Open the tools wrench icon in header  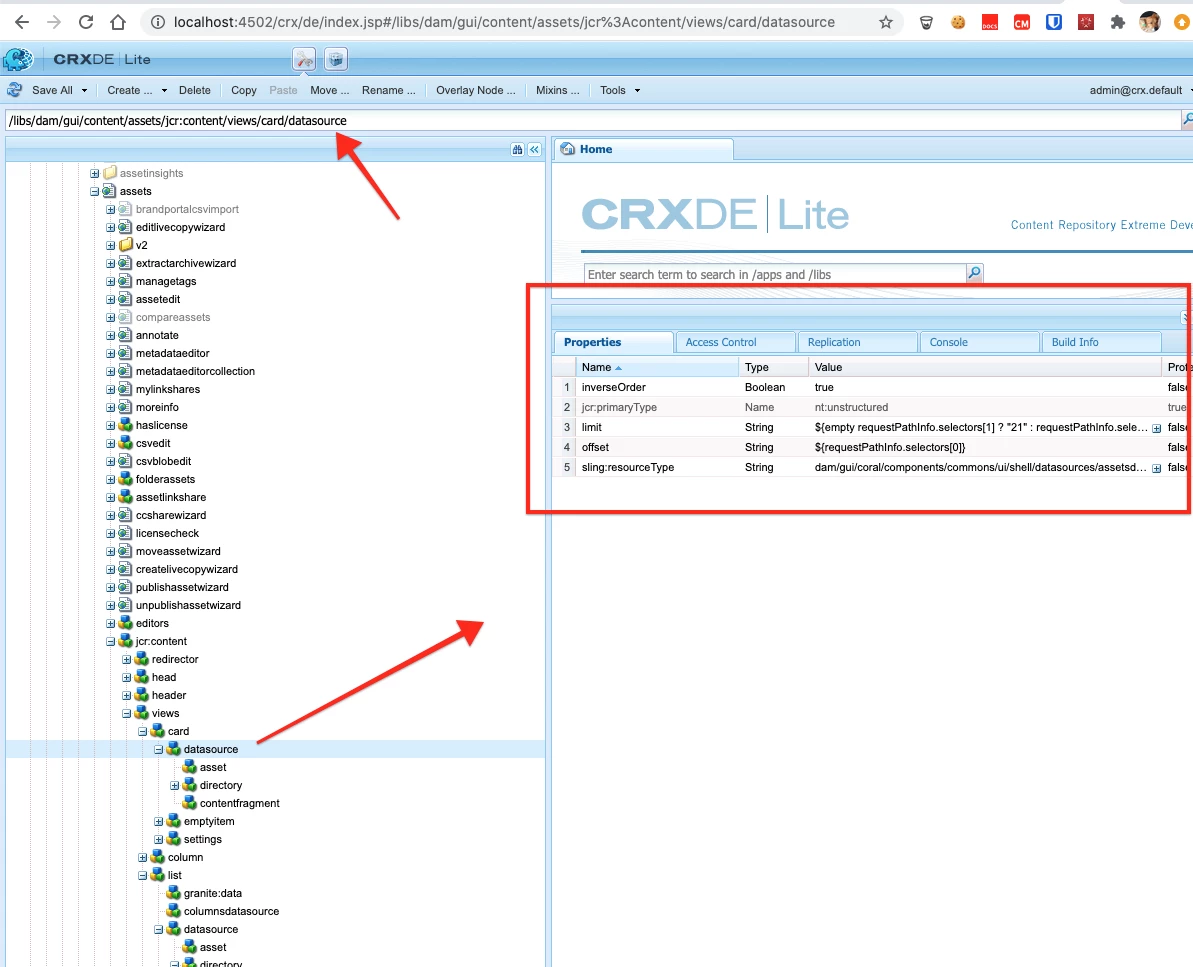pyautogui.click(x=304, y=59)
